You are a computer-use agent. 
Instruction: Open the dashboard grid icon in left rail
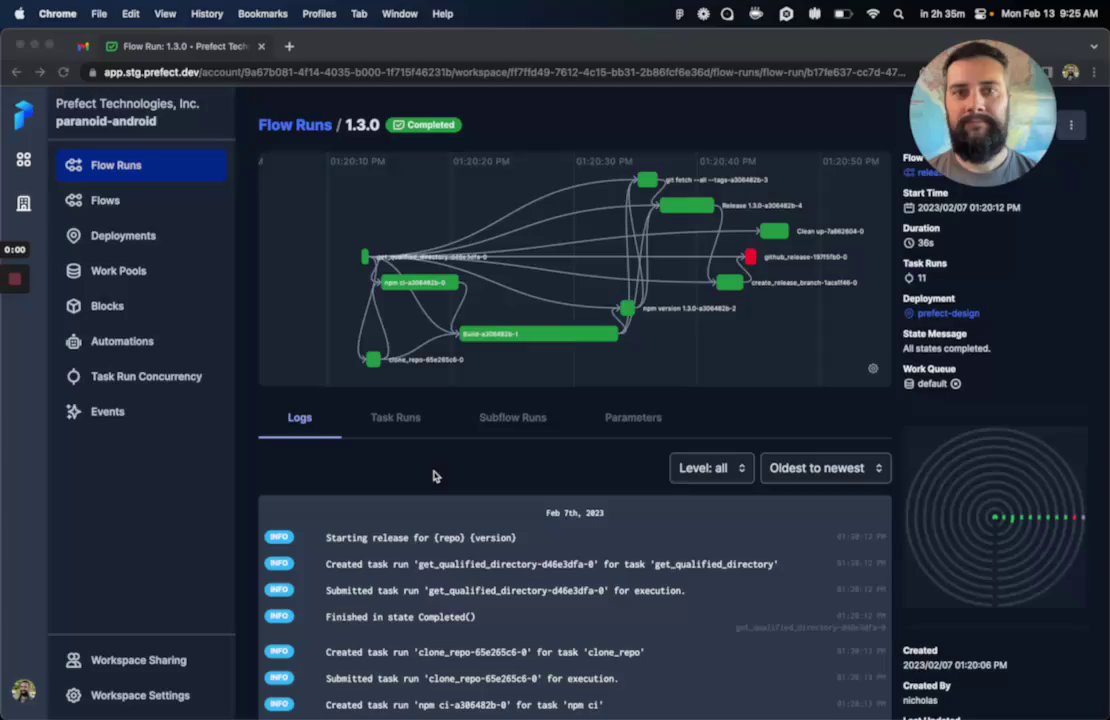coord(23,160)
